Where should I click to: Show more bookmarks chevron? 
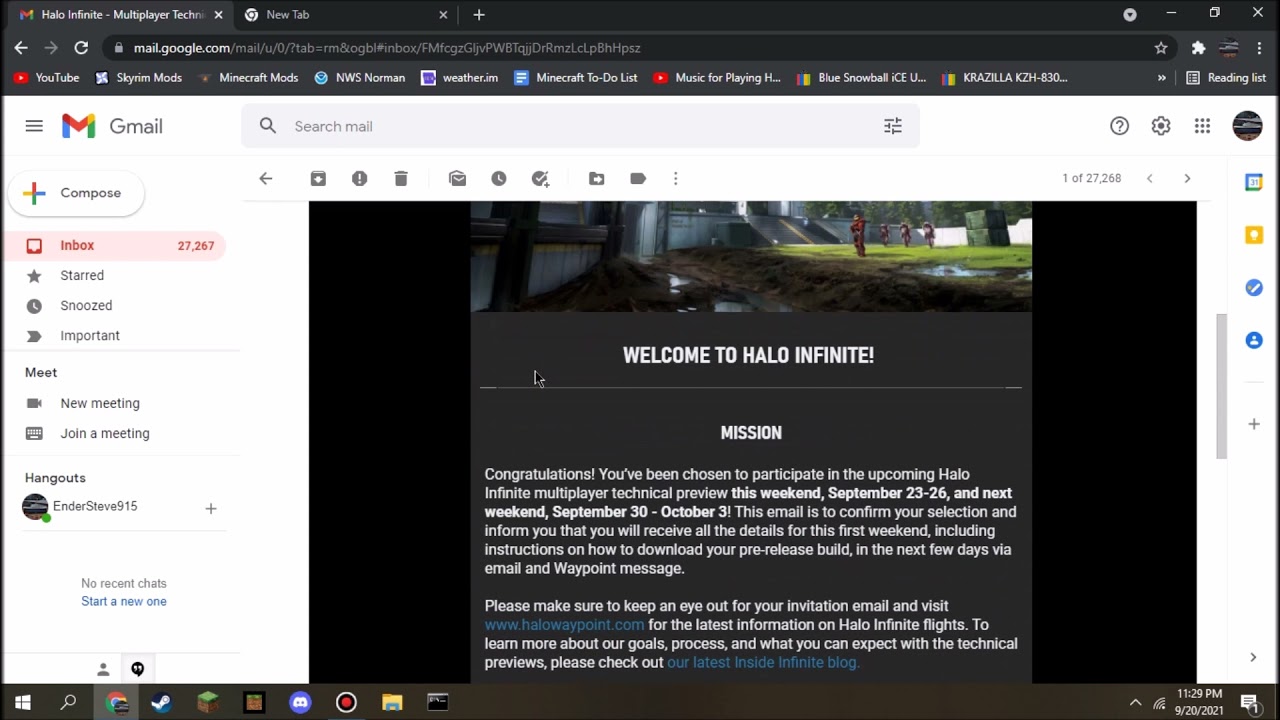(1161, 77)
